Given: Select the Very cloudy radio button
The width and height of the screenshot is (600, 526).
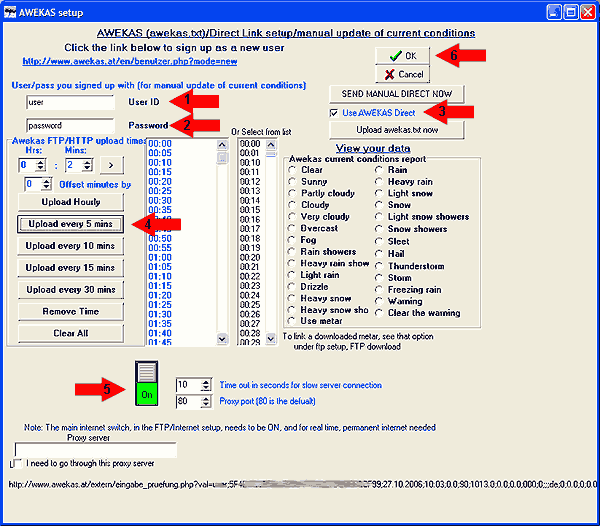Looking at the screenshot, I should click(x=292, y=217).
